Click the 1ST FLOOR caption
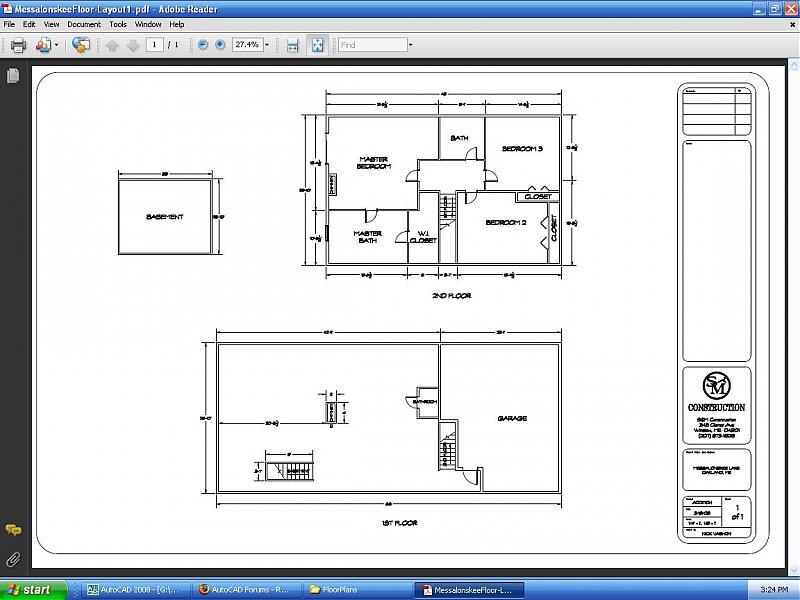Viewport: 800px width, 600px height. 399,523
